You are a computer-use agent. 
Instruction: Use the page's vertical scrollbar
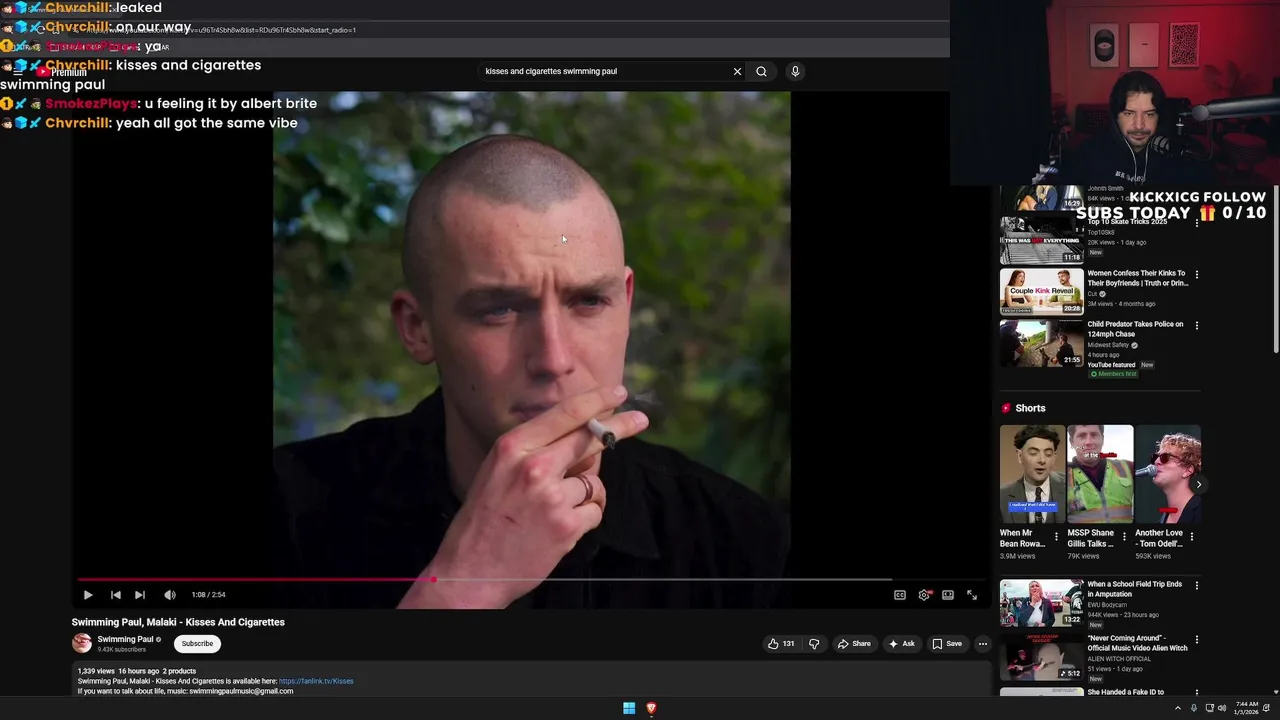[x=1275, y=270]
